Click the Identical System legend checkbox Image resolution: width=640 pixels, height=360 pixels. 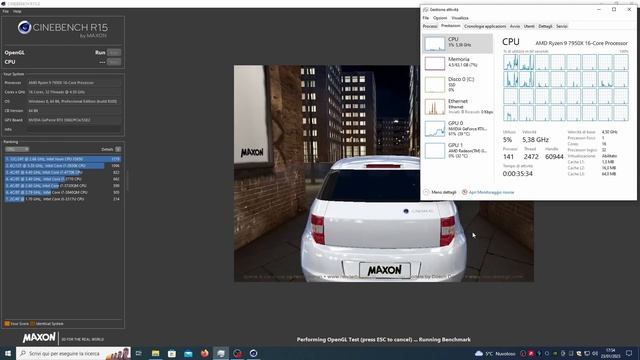tap(33, 324)
